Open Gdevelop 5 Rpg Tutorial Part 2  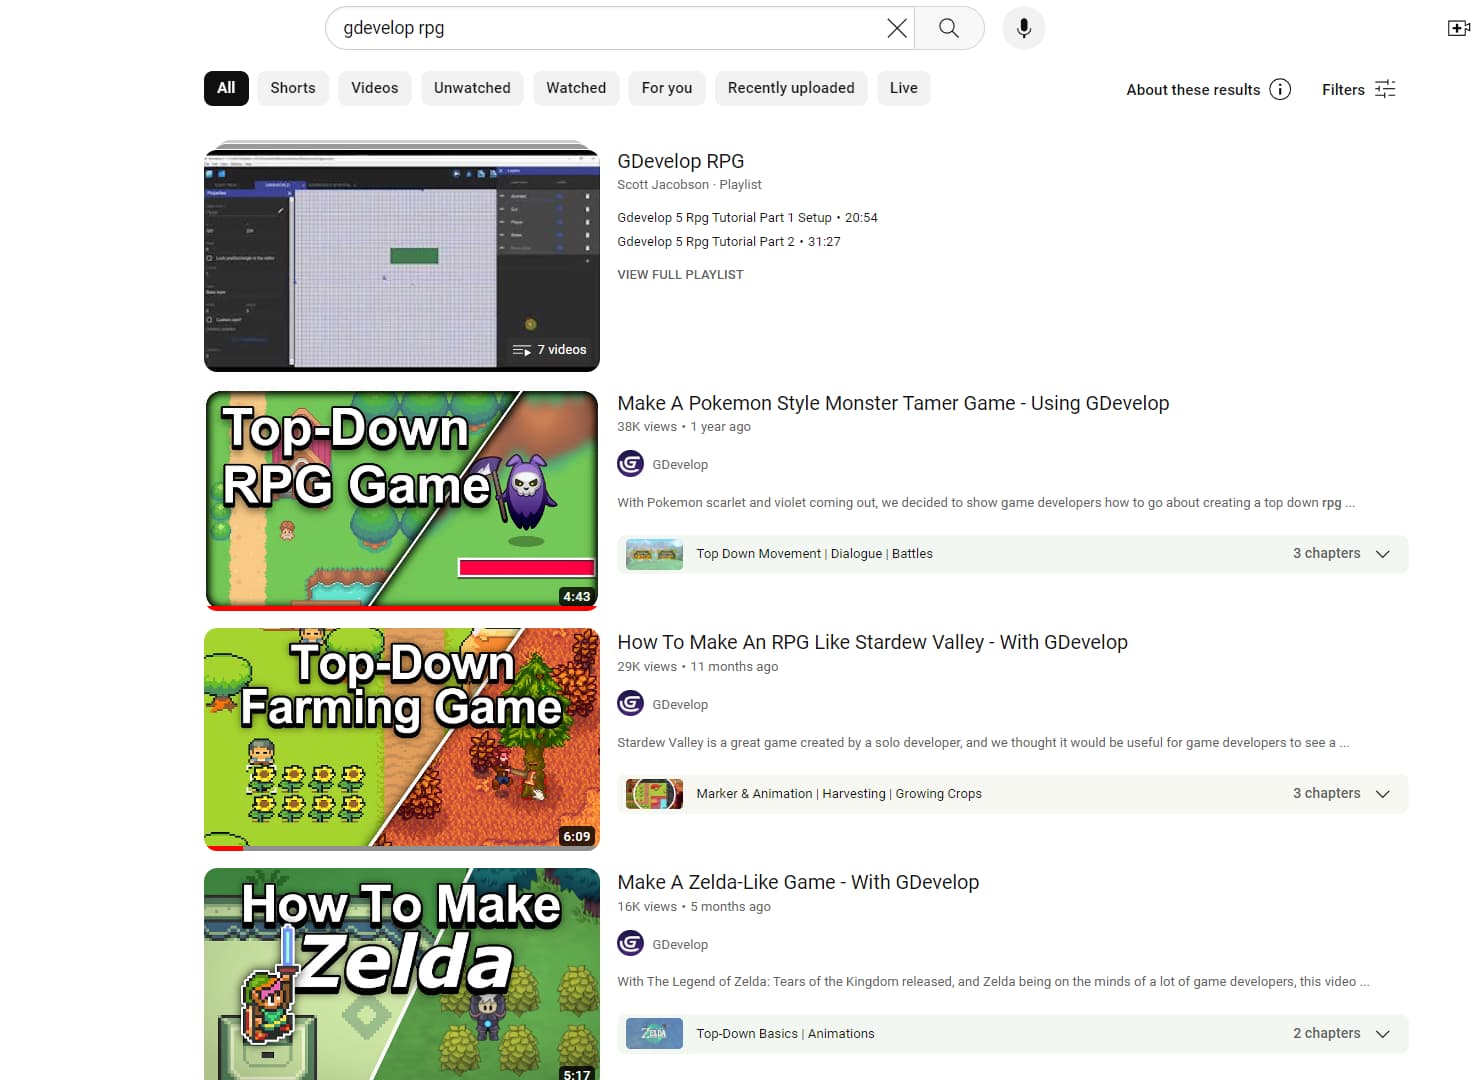coord(706,242)
